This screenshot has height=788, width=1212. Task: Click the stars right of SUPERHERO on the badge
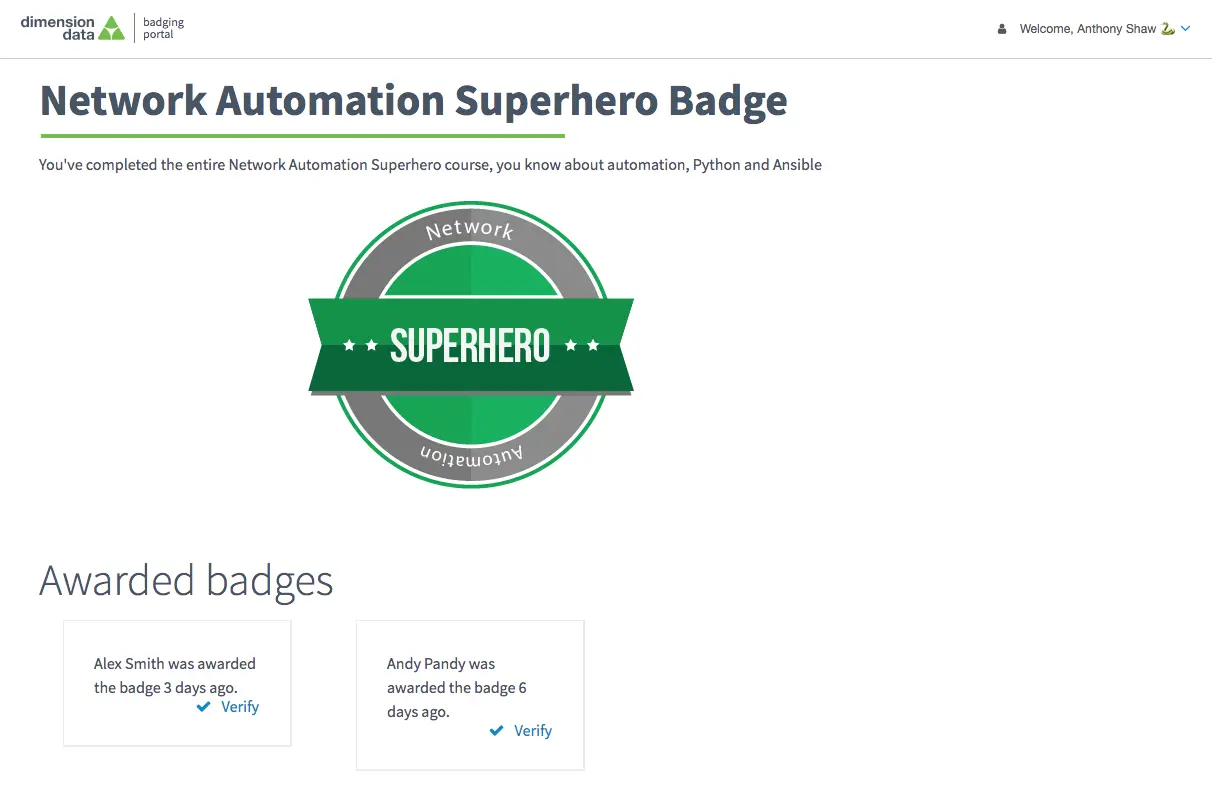582,346
